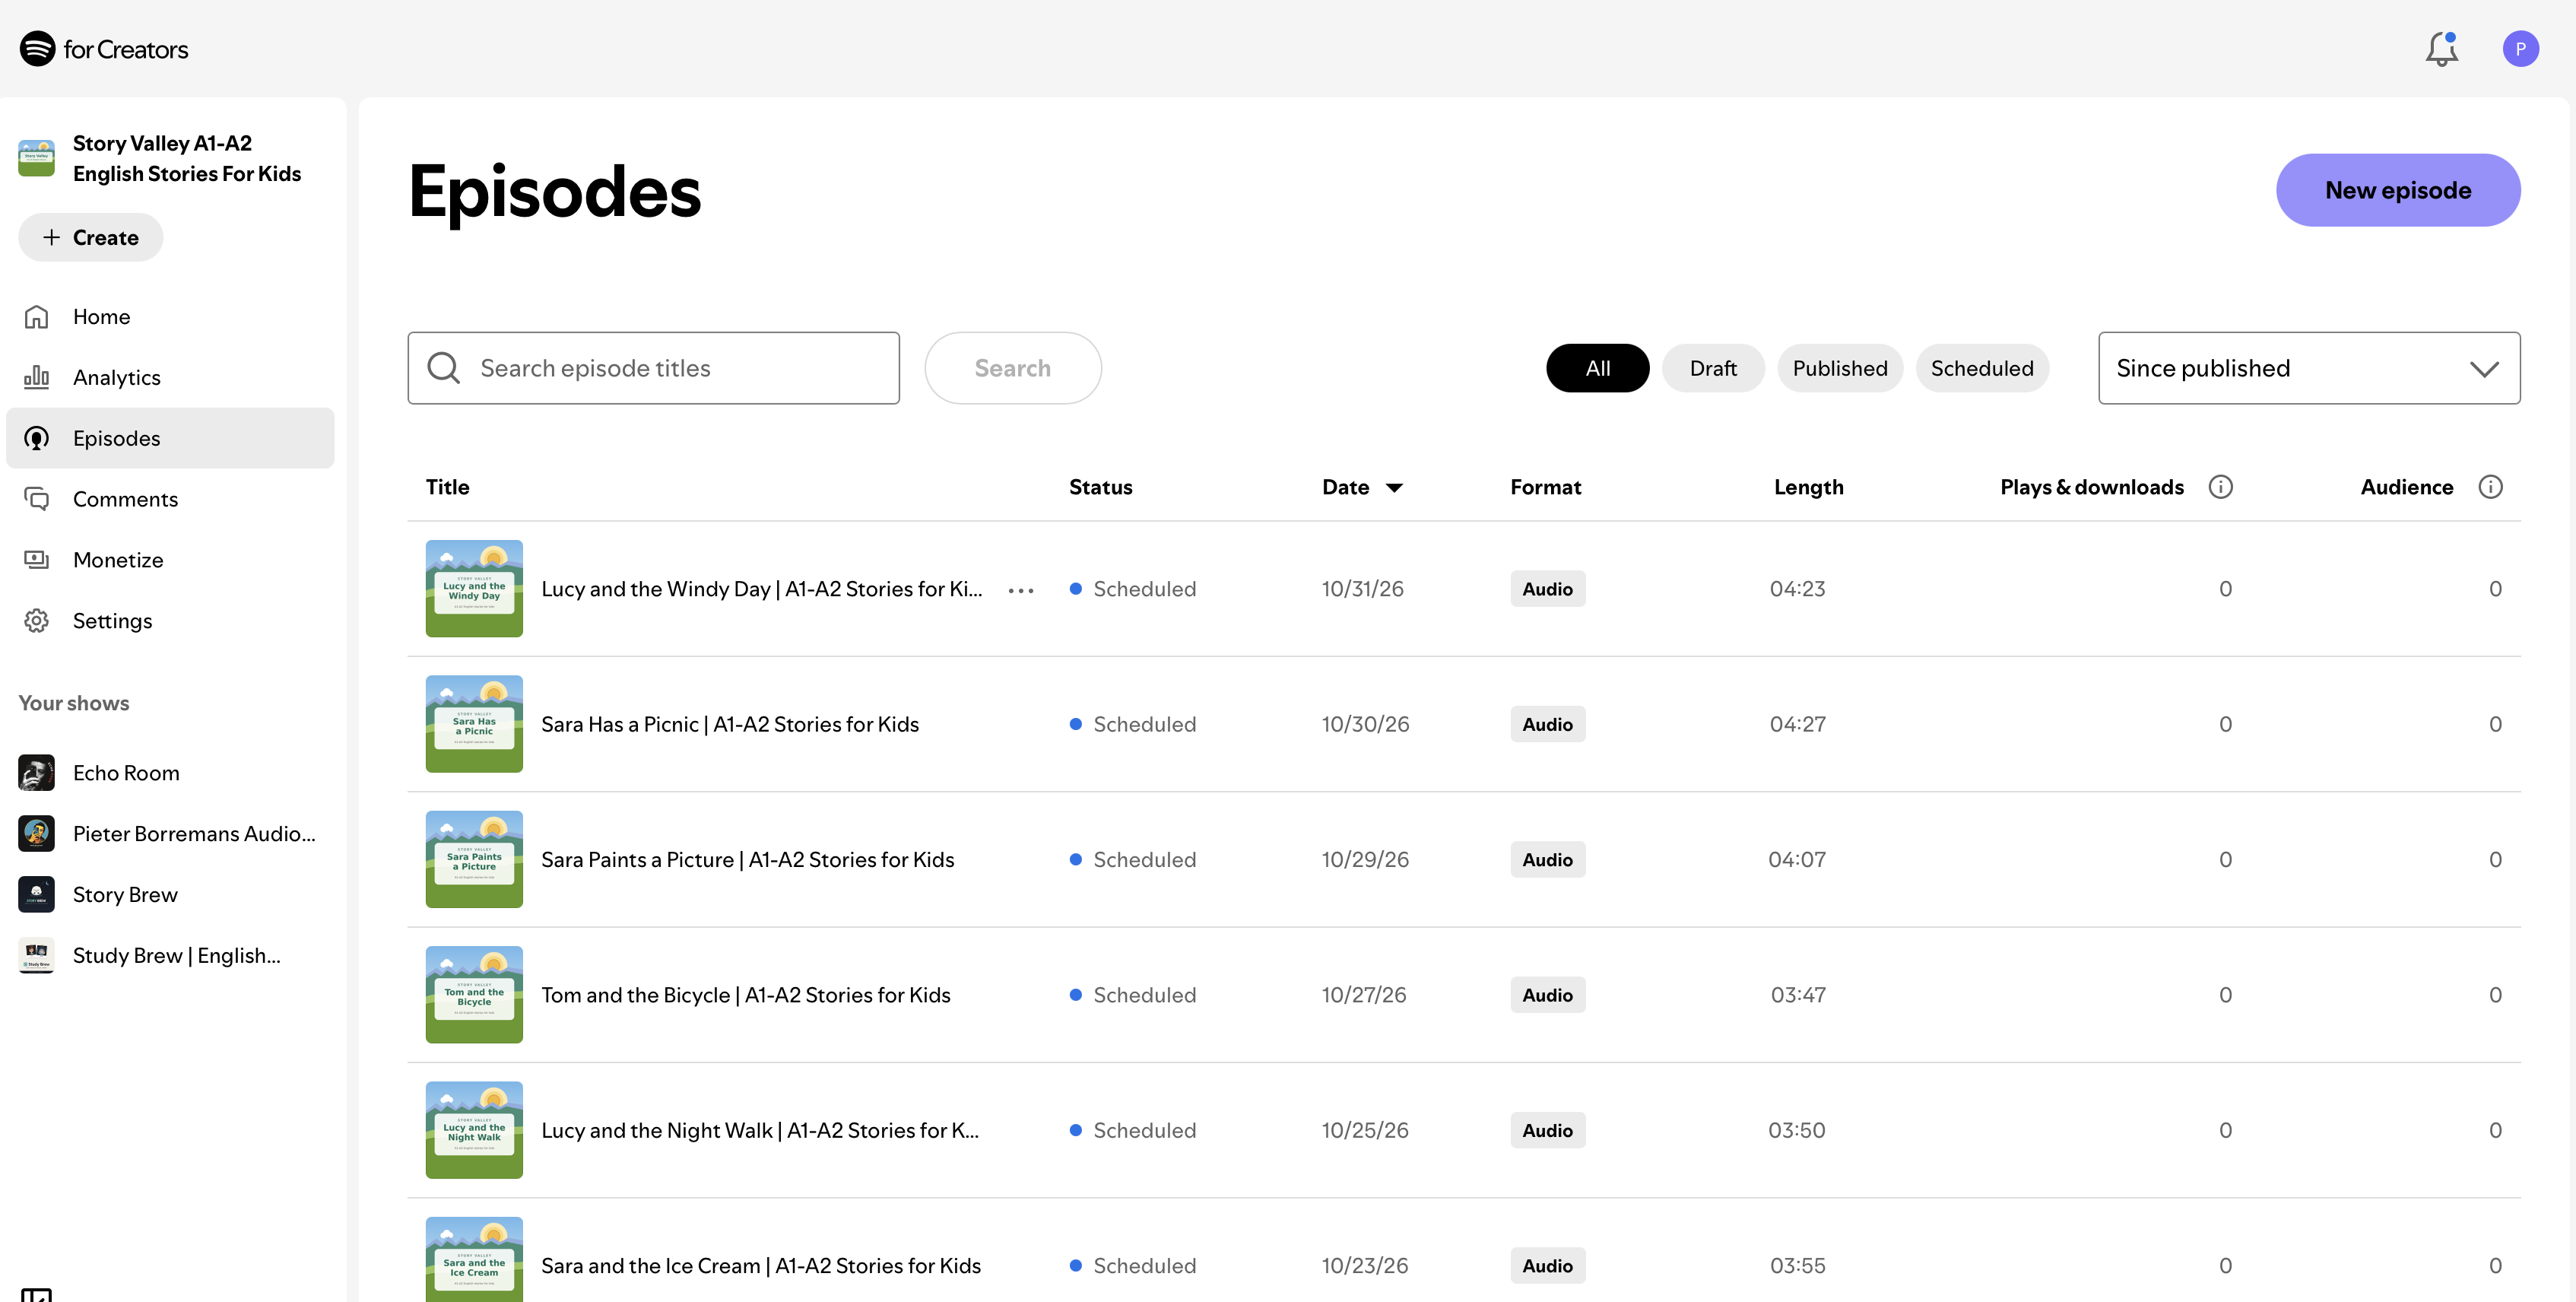Click the Audience info icon
2576x1302 pixels.
(x=2490, y=487)
